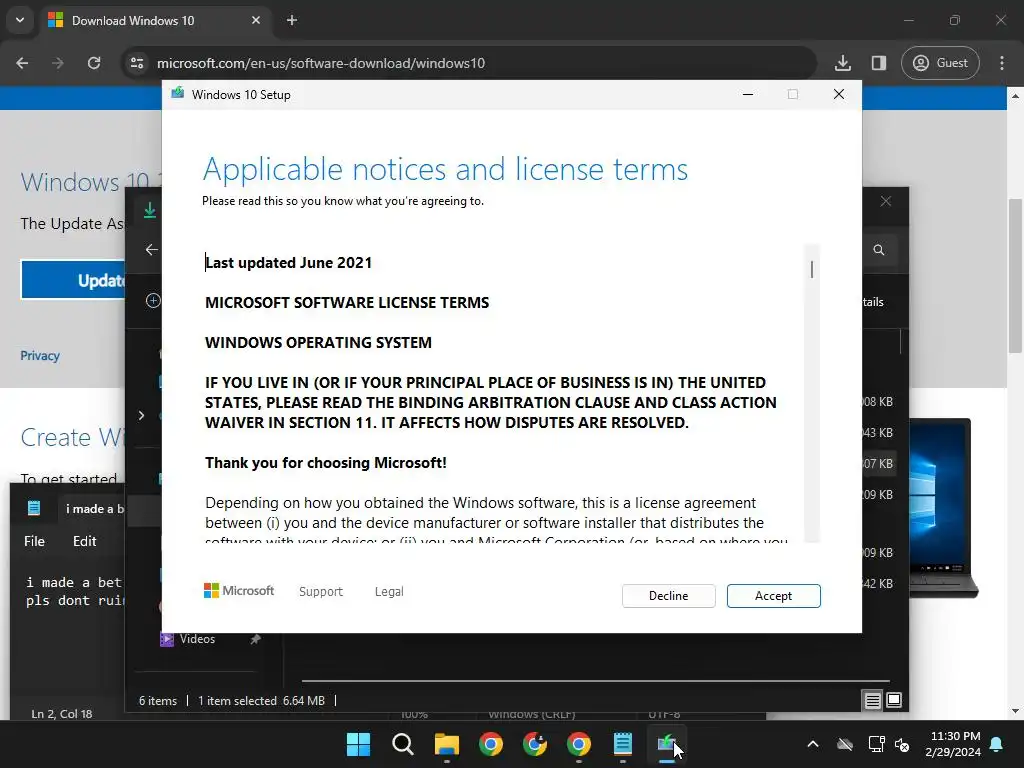This screenshot has width=1024, height=768.
Task: Open Notepad Edit menu
Action: tap(84, 541)
